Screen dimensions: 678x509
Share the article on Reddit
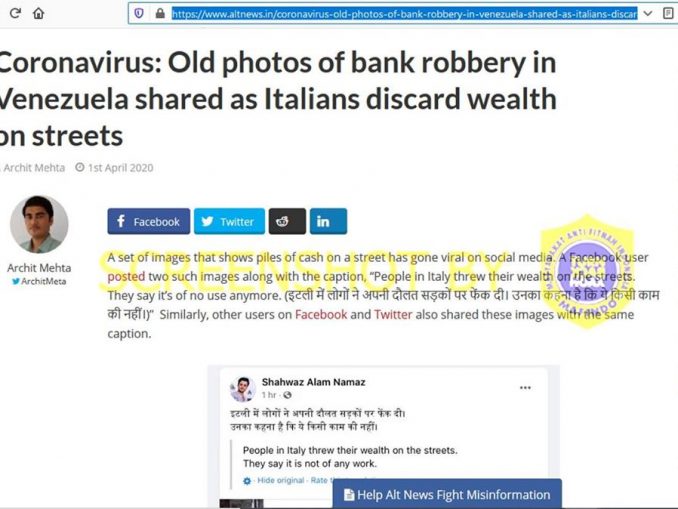click(x=287, y=221)
